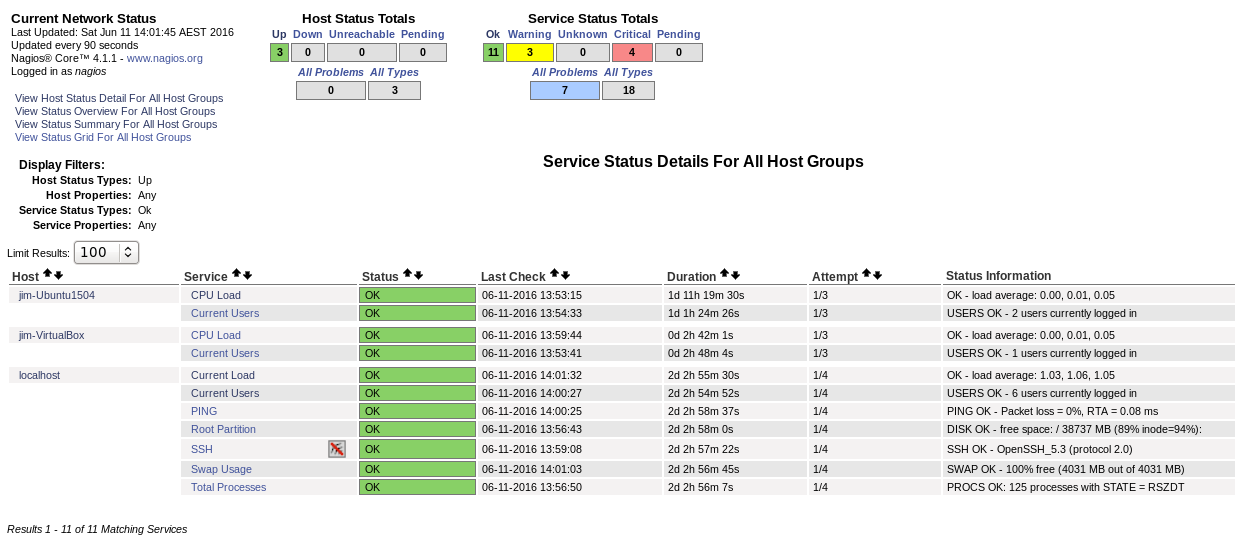Sort Last Check column ascending with up arrow

coord(554,274)
